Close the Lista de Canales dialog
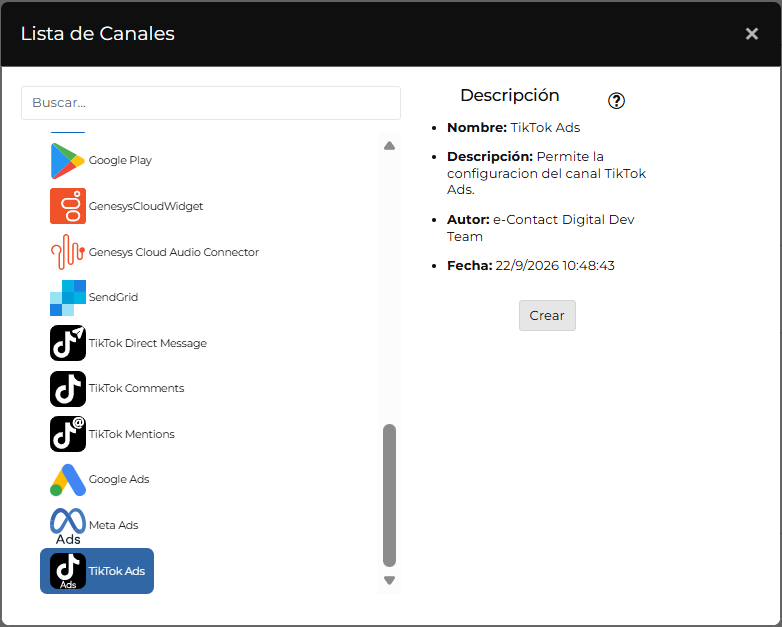Viewport: 782px width, 627px height. 752,33
